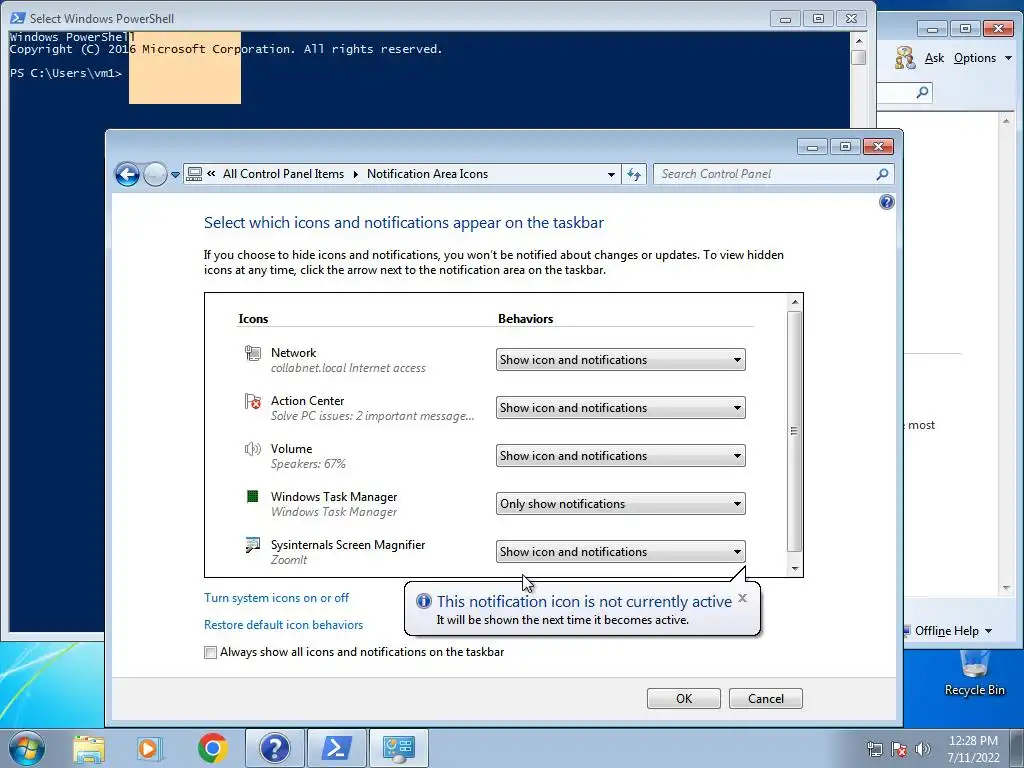Image resolution: width=1024 pixels, height=768 pixels.
Task: Click the icons list vertical scrollbar thumb
Action: 795,431
